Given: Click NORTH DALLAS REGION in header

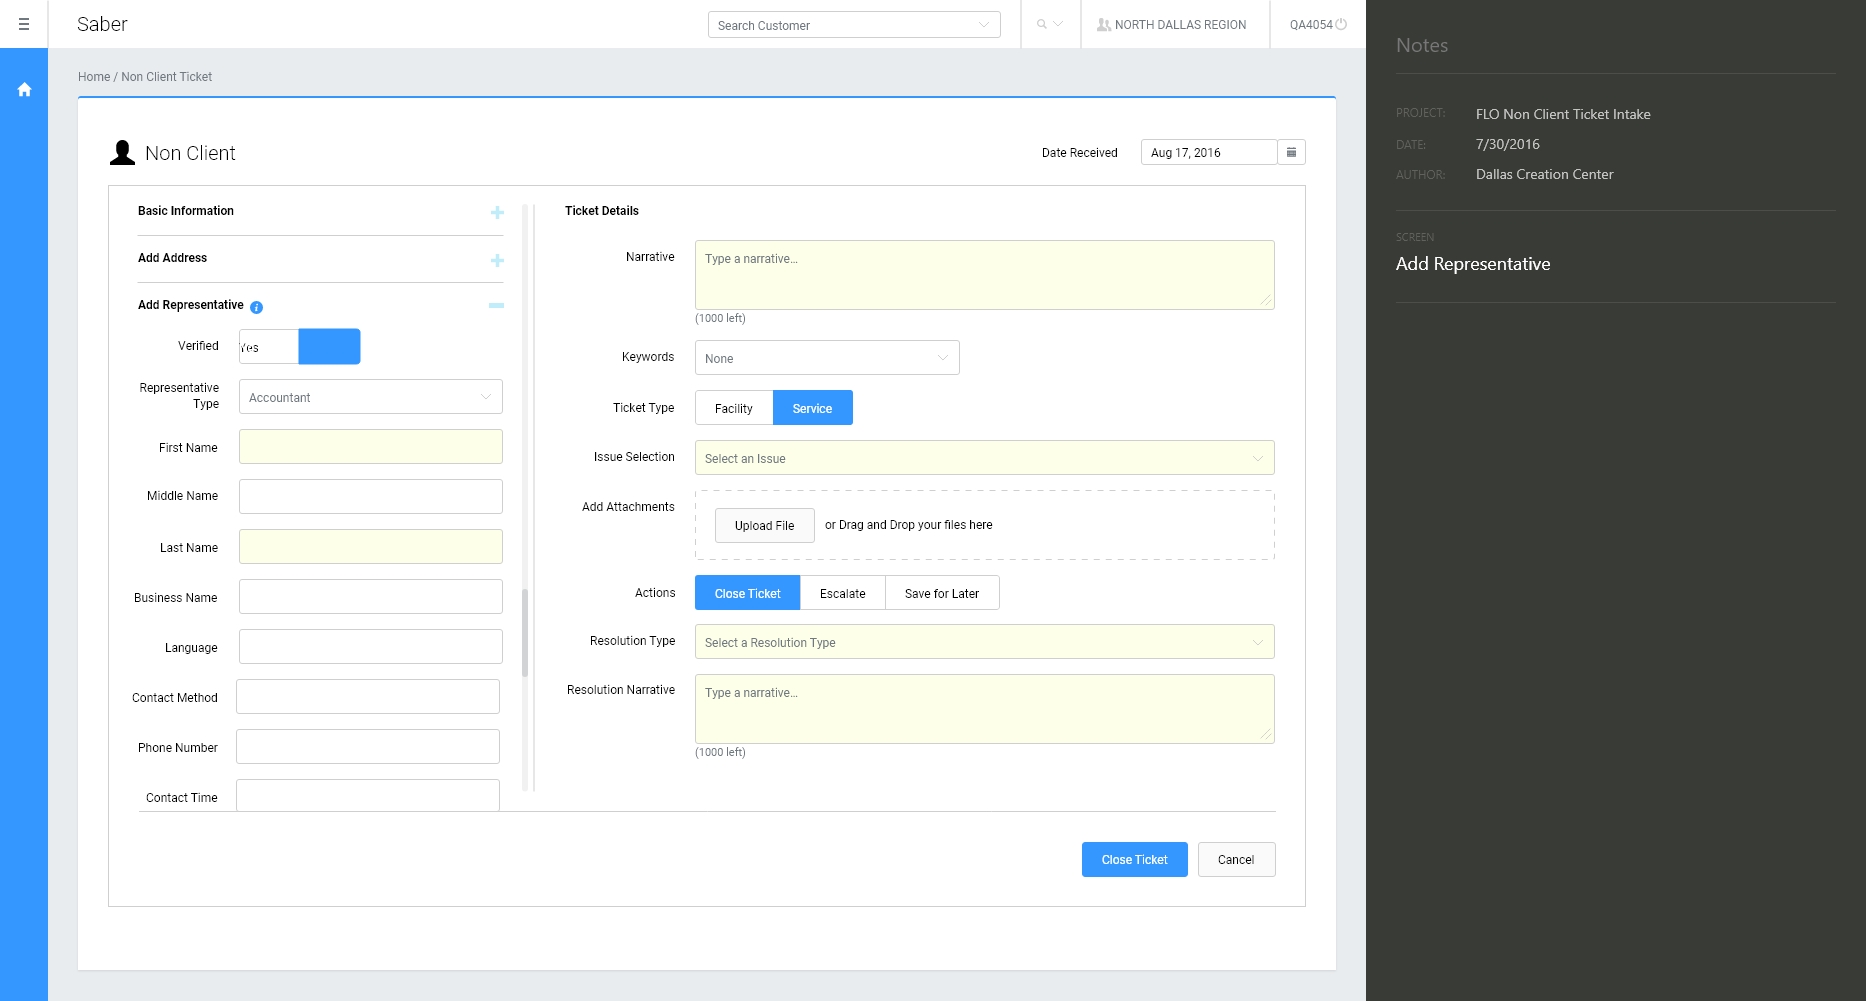Looking at the screenshot, I should coord(1181,25).
